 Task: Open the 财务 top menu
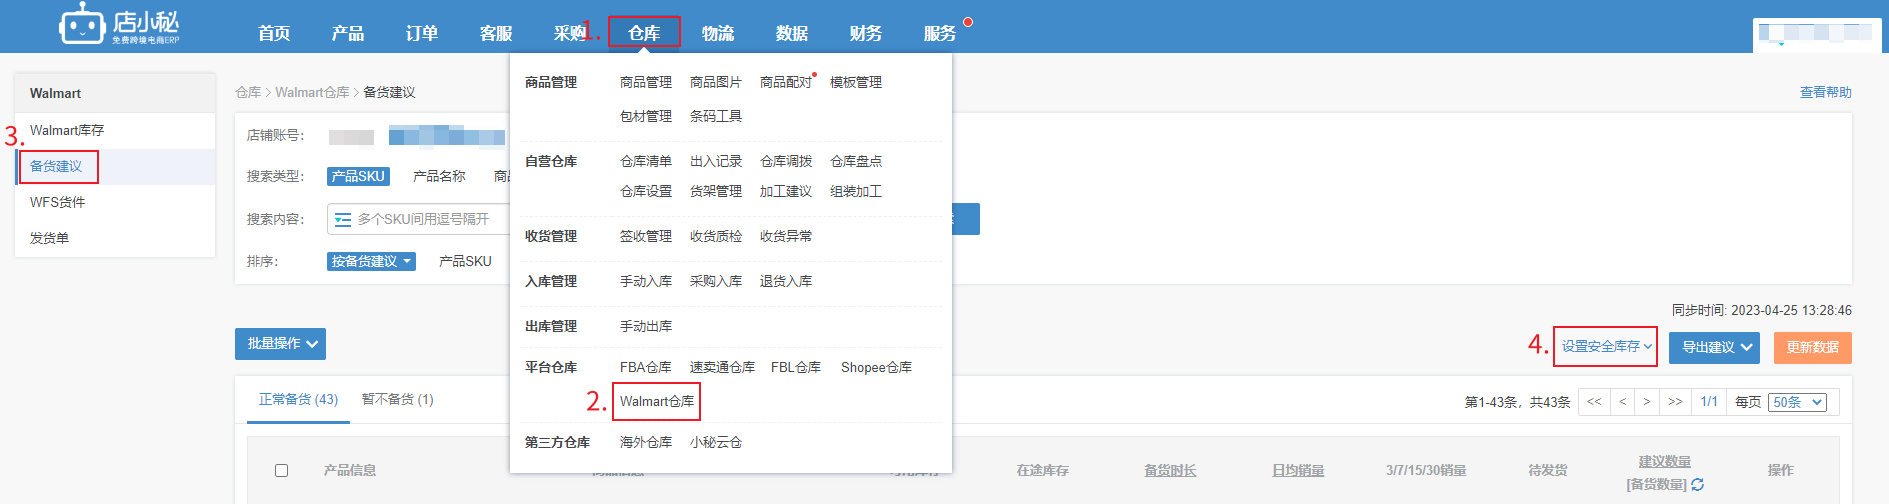point(866,33)
